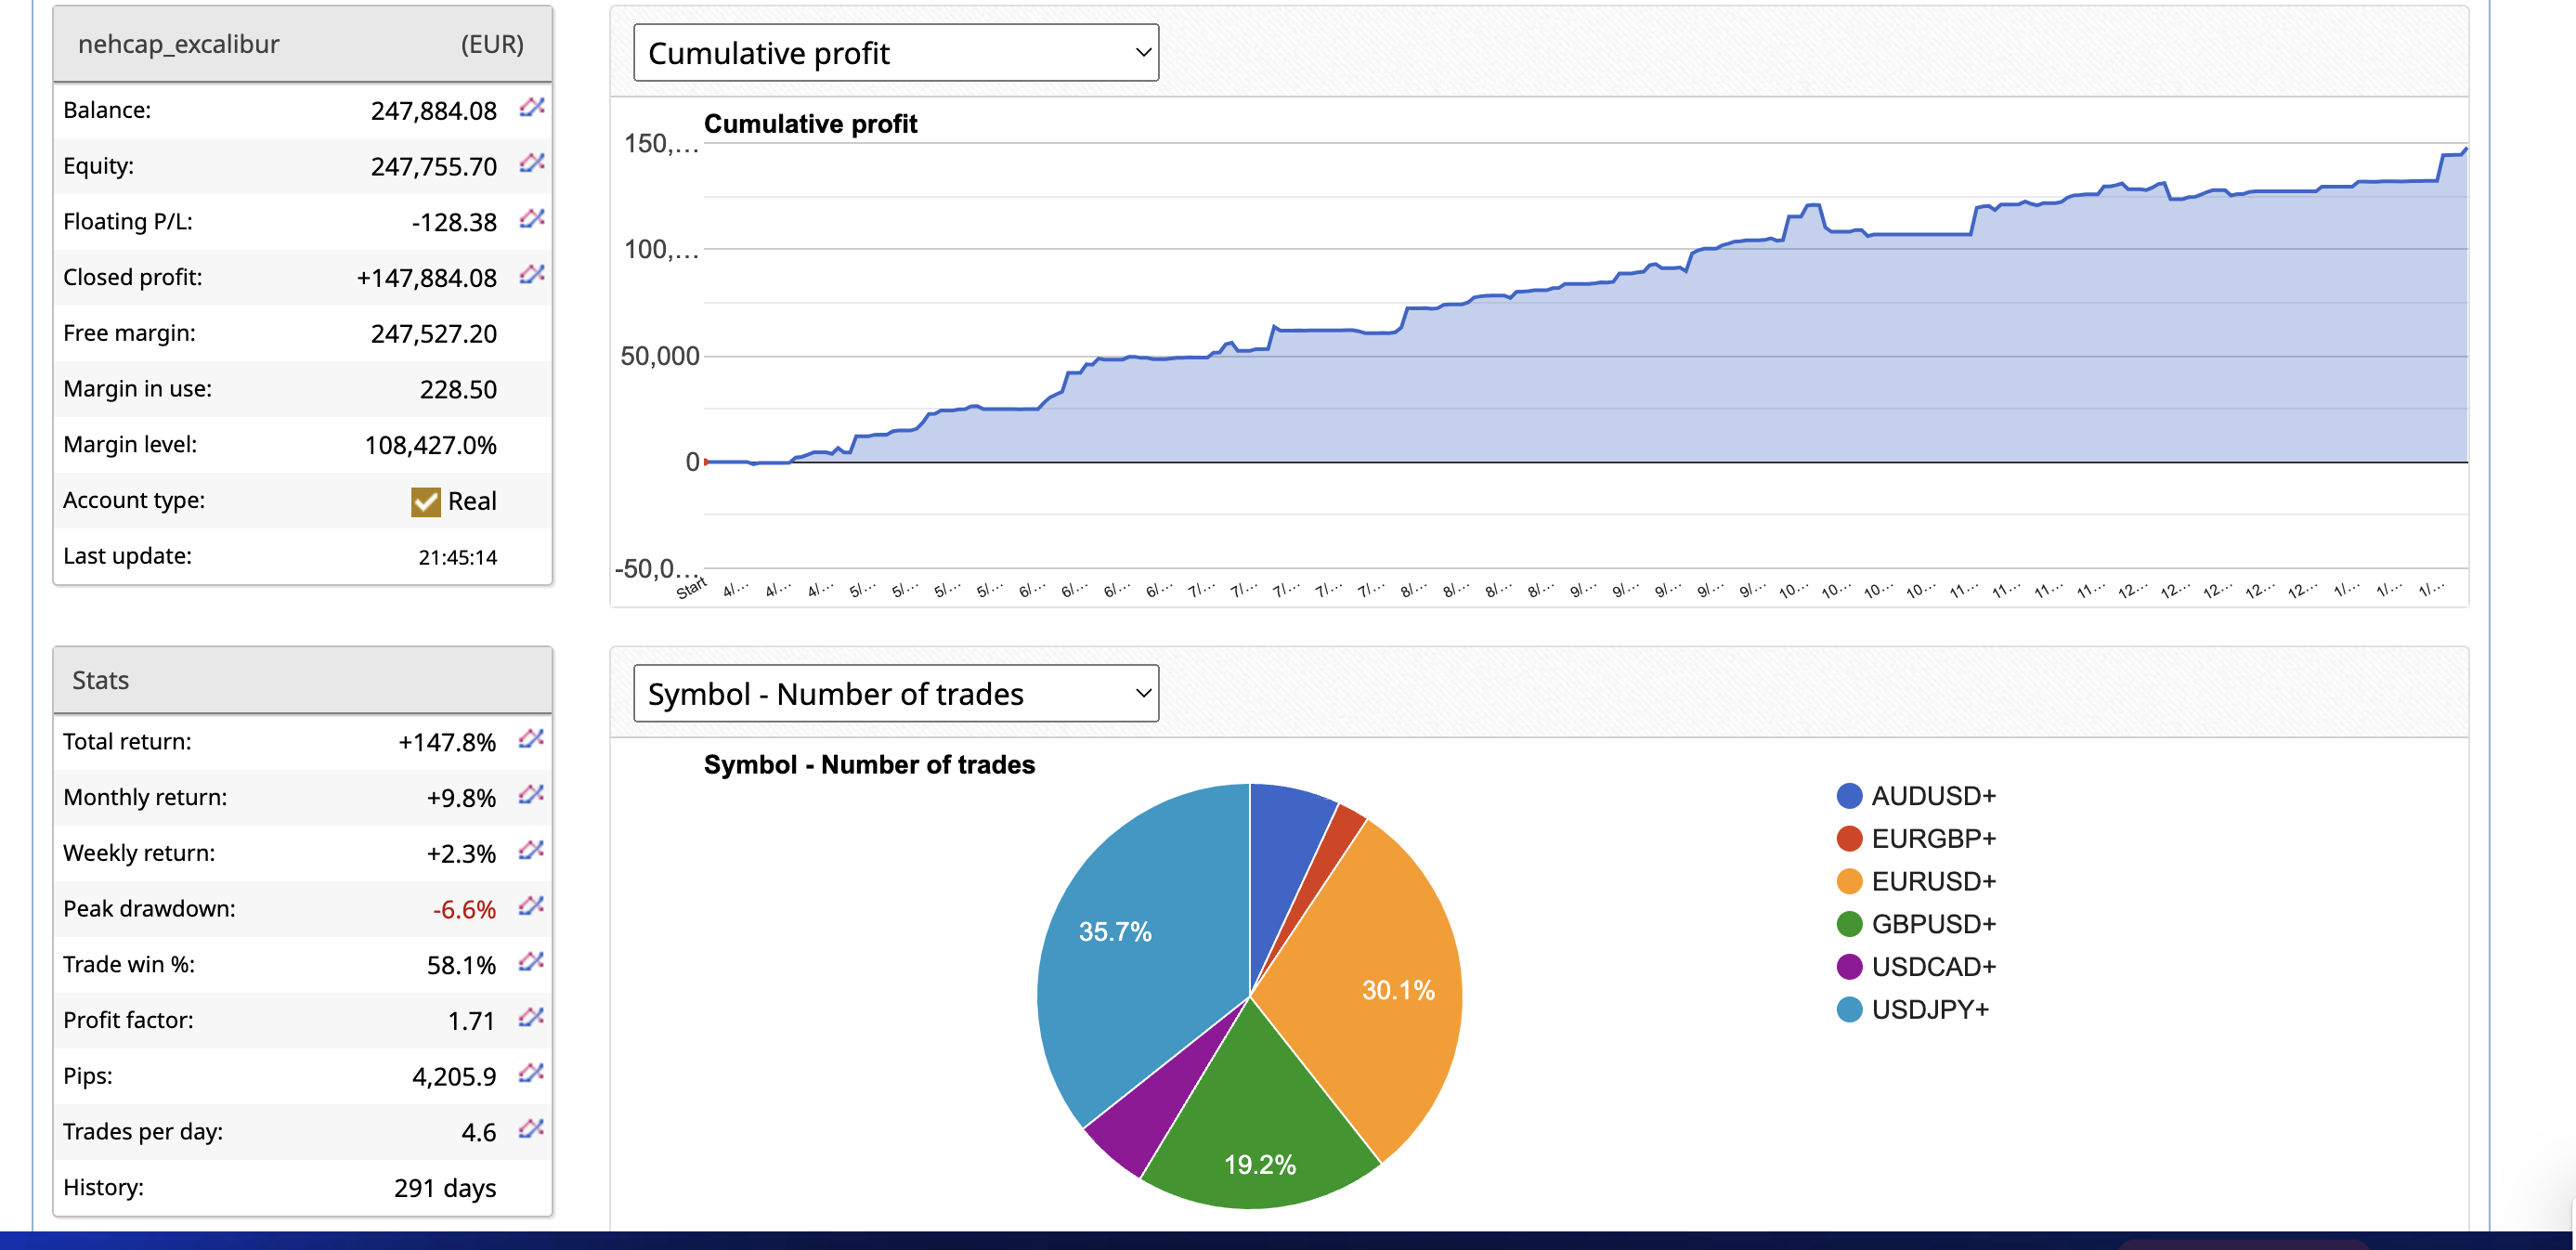This screenshot has height=1250, width=2576.
Task: Click the Stats panel header
Action: (x=101, y=680)
